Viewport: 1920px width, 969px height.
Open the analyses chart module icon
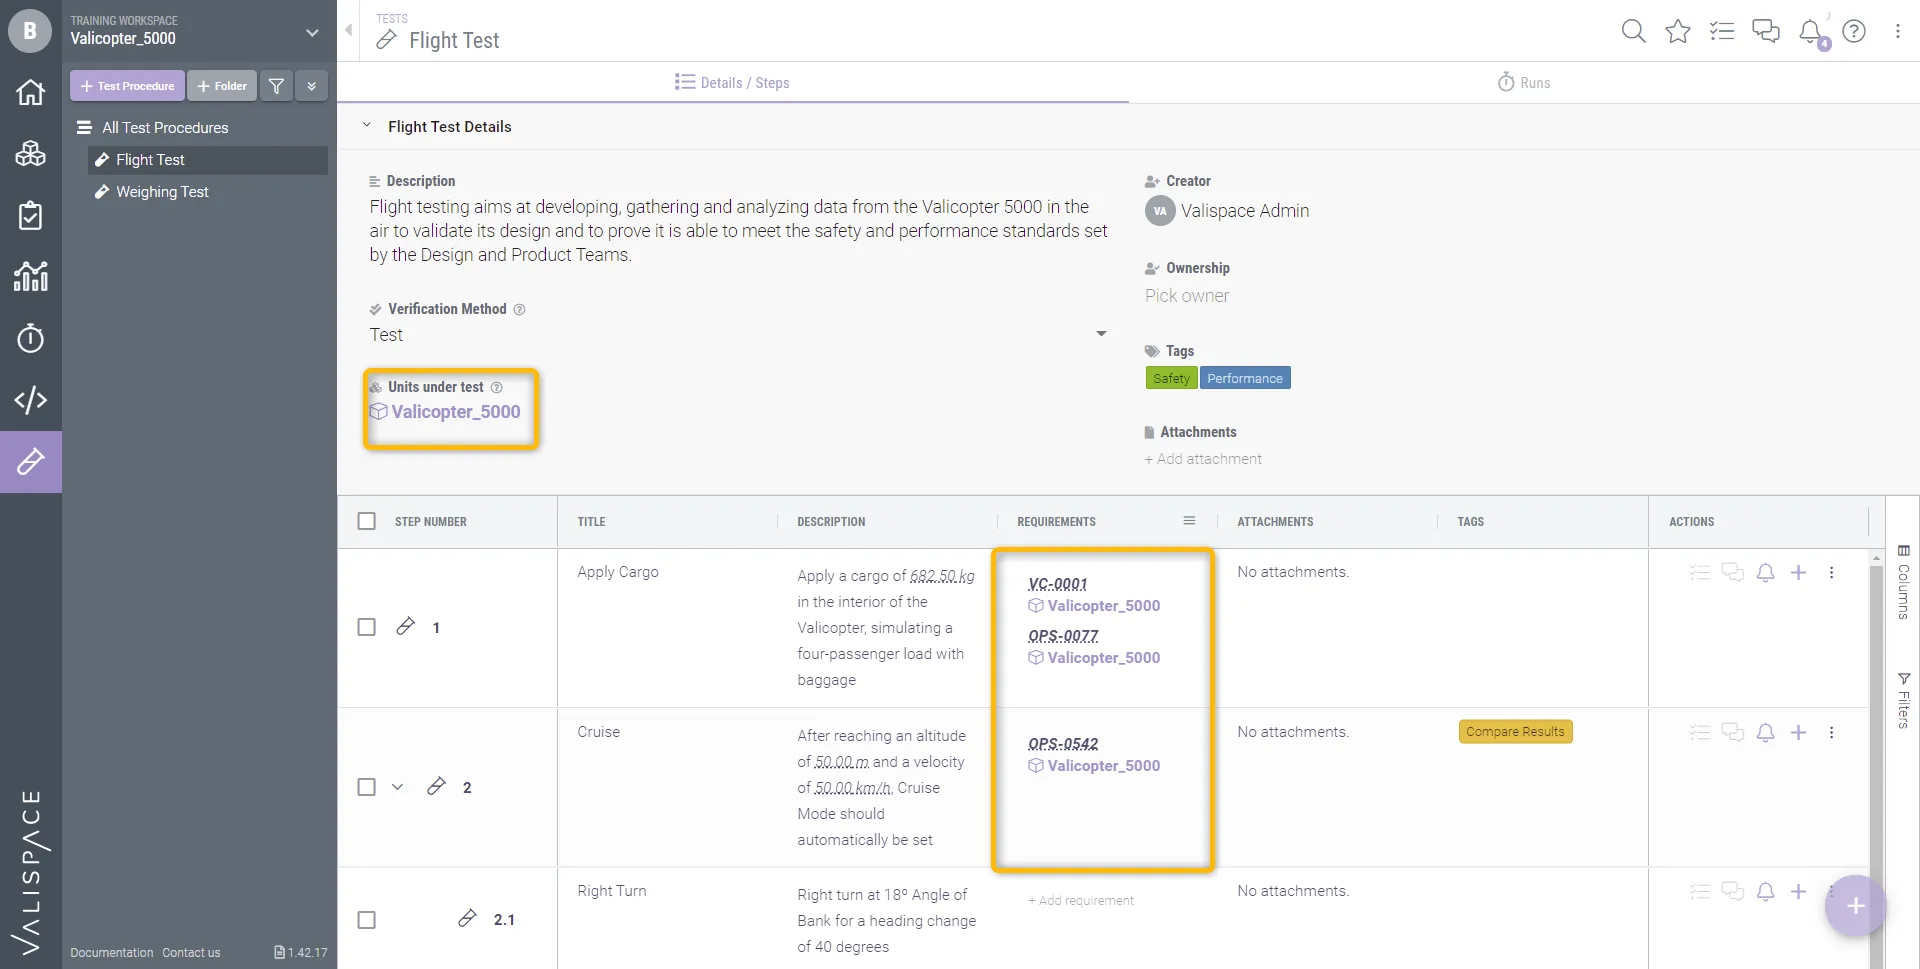[x=30, y=276]
